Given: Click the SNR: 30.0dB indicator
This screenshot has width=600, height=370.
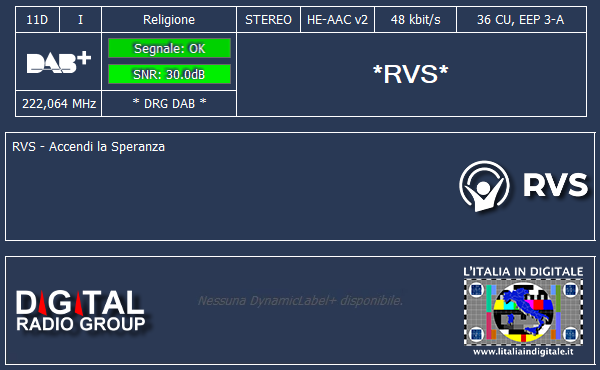Looking at the screenshot, I should tap(170, 74).
